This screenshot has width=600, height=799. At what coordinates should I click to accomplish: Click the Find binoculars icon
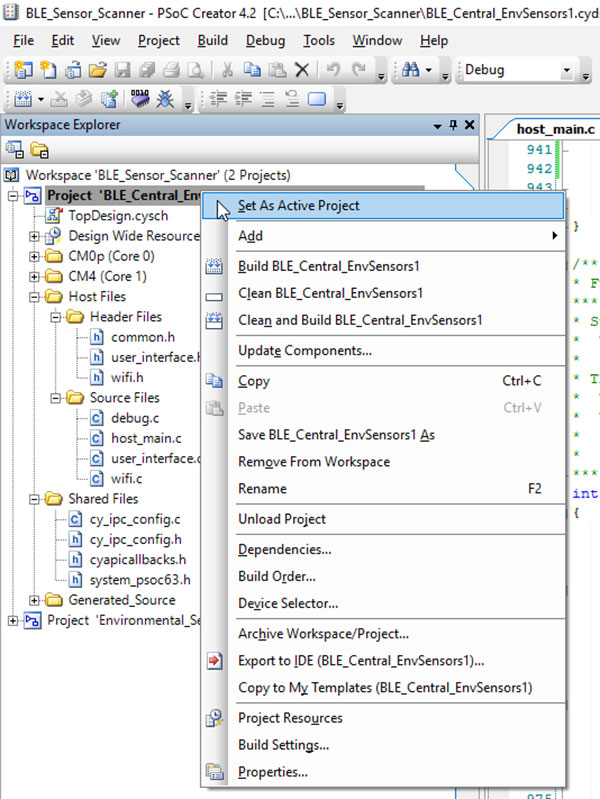tap(410, 69)
